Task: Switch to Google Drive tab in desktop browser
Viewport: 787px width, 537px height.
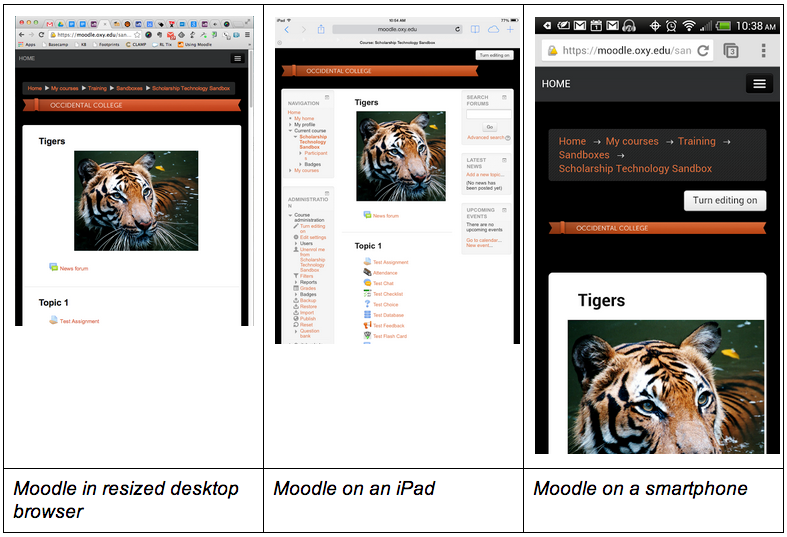Action: pos(61,24)
